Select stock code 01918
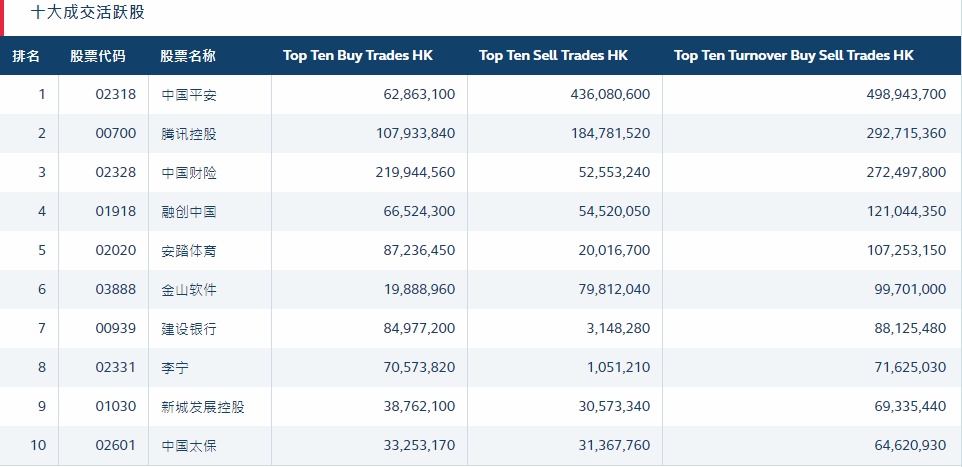 click(103, 212)
